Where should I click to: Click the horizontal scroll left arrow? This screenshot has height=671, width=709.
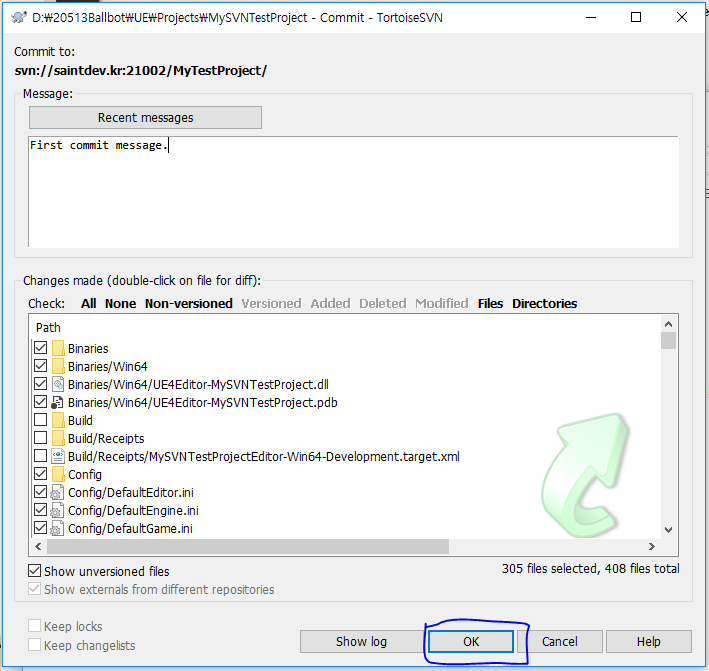coord(38,546)
